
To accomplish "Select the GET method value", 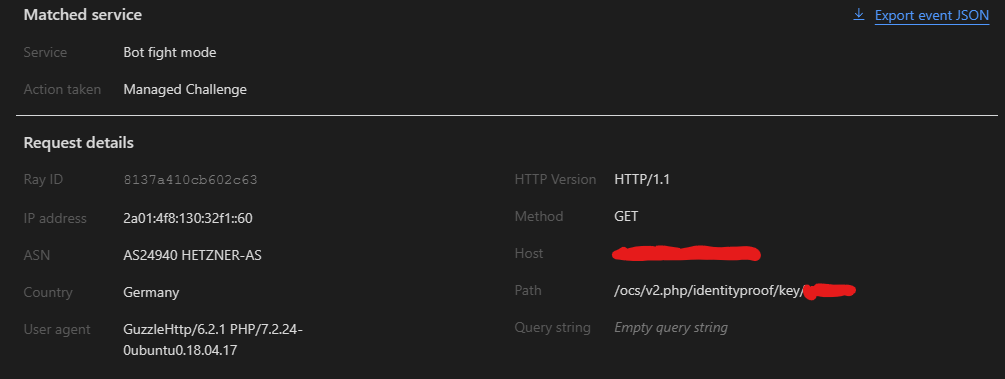I will [626, 217].
